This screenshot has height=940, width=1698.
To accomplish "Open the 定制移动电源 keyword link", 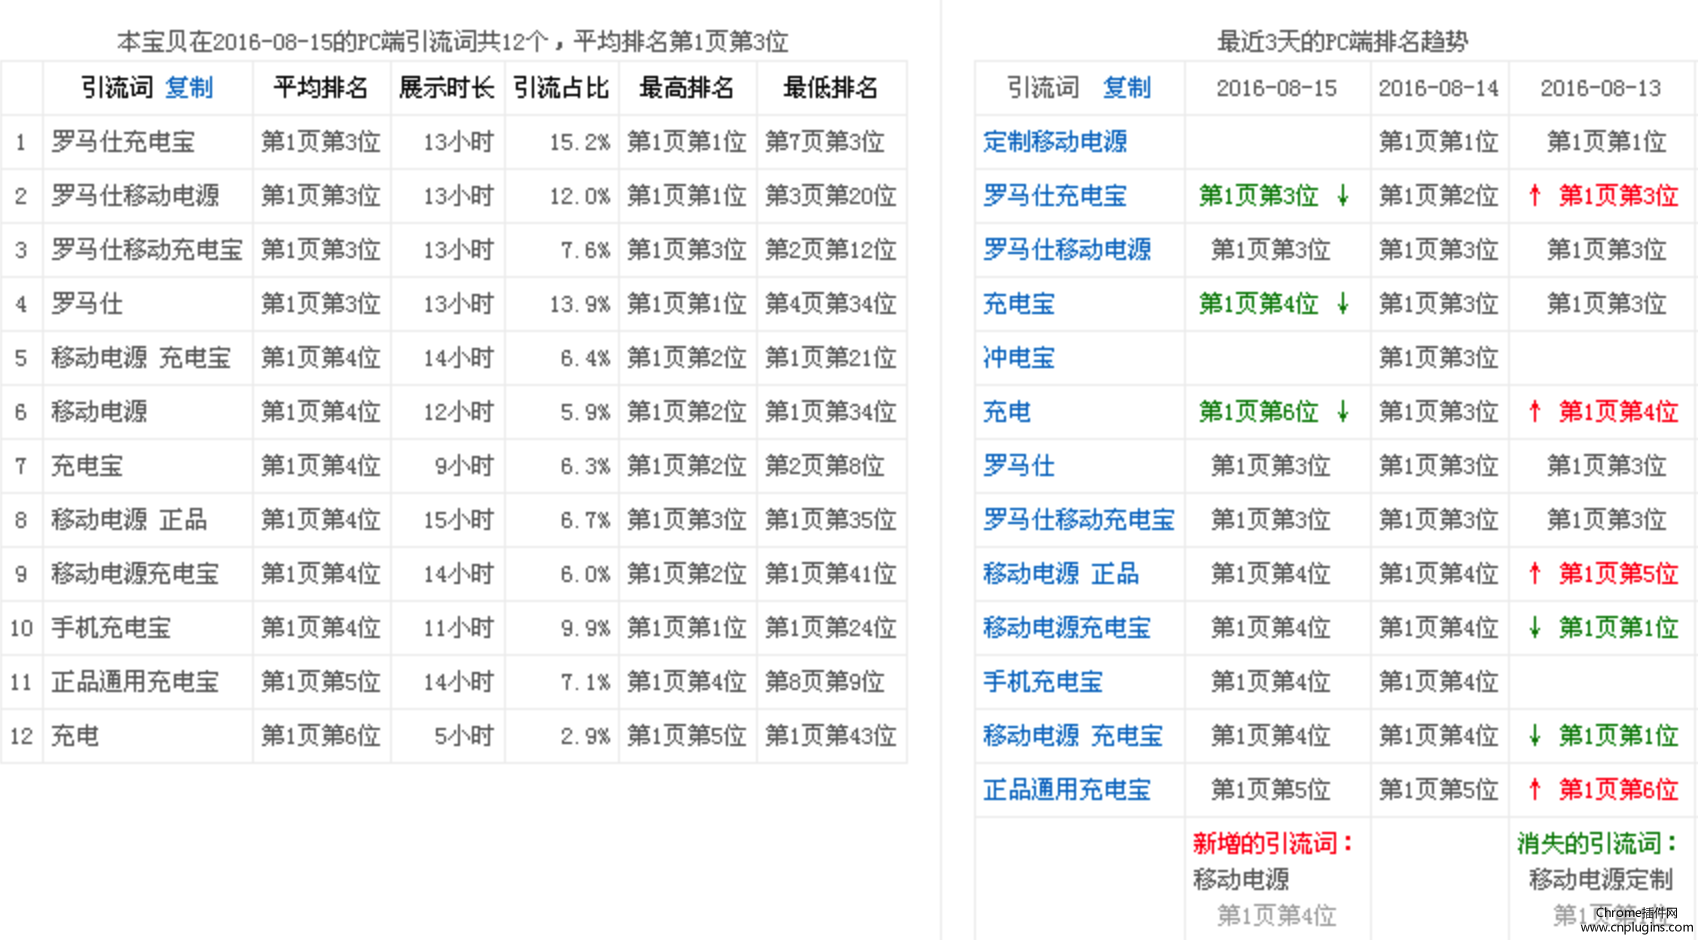I will point(1055,142).
